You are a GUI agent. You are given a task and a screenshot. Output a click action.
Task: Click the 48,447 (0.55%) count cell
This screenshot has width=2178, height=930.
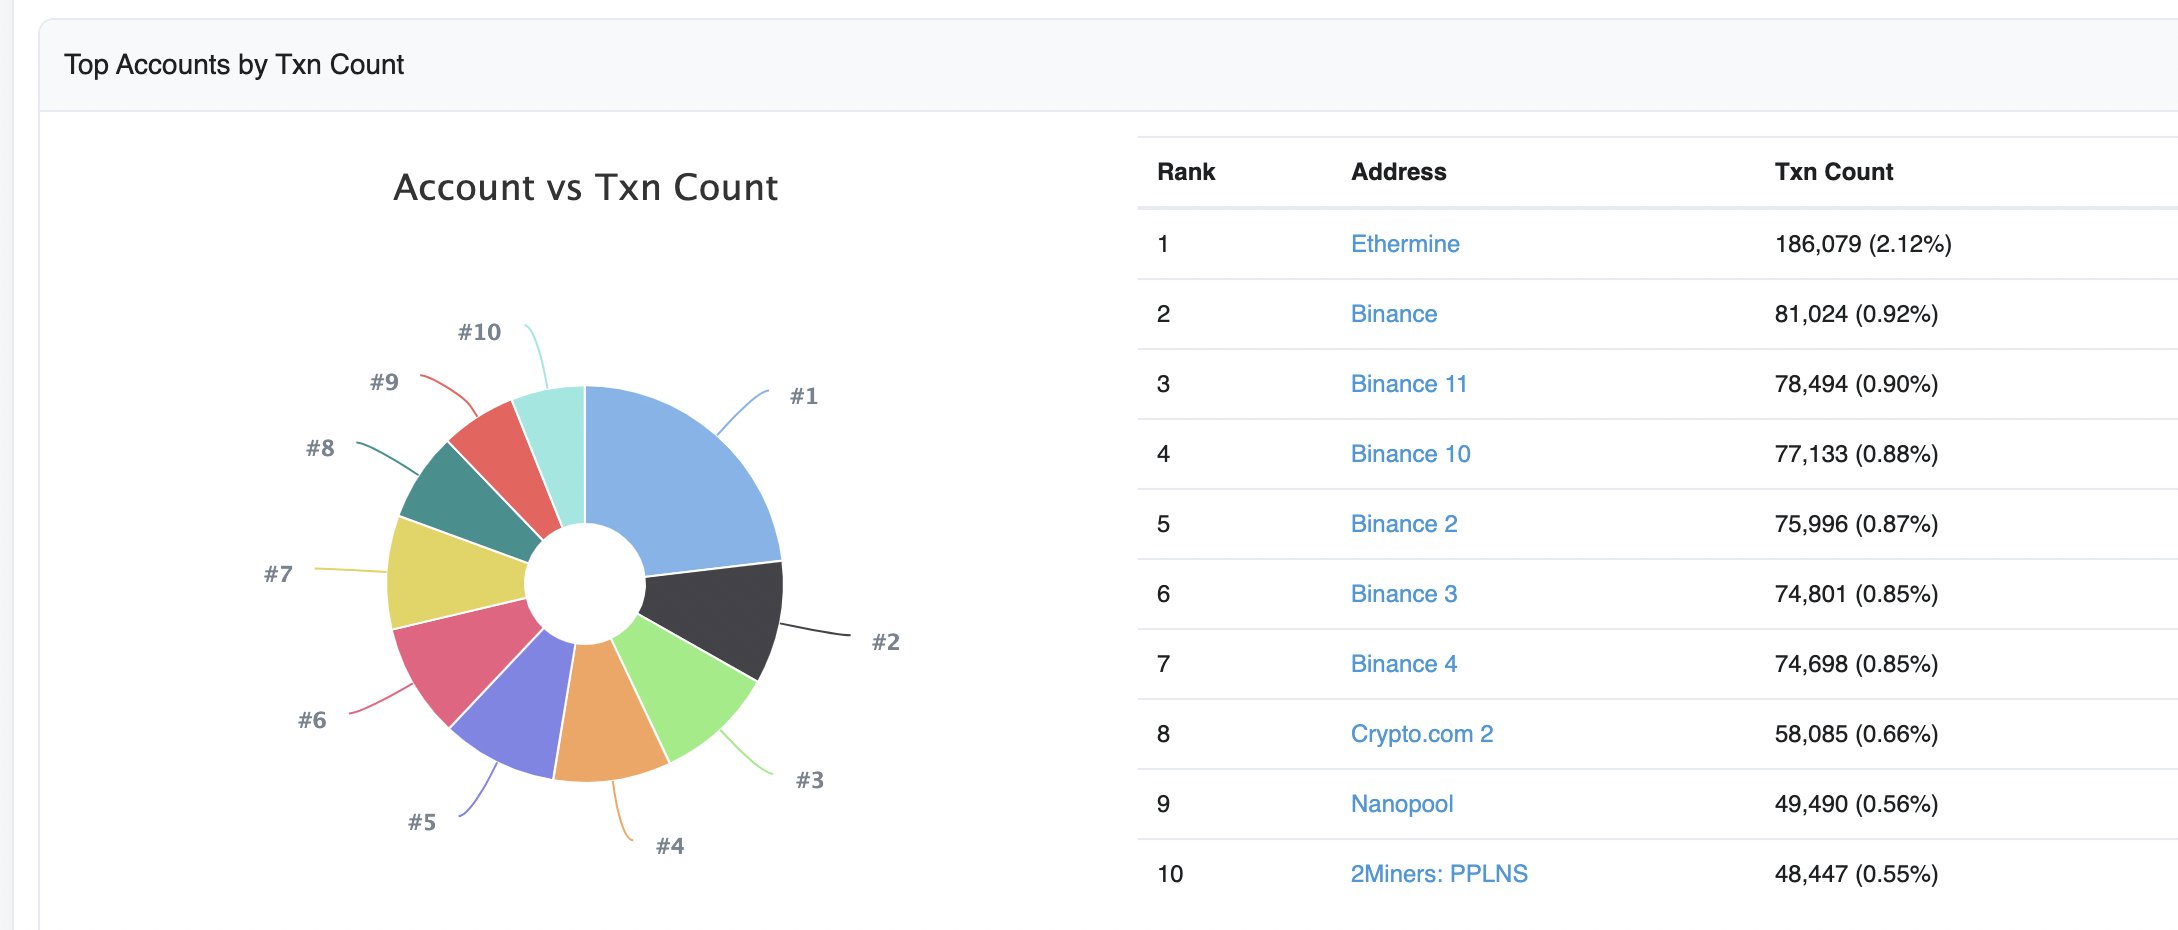(x=1856, y=874)
